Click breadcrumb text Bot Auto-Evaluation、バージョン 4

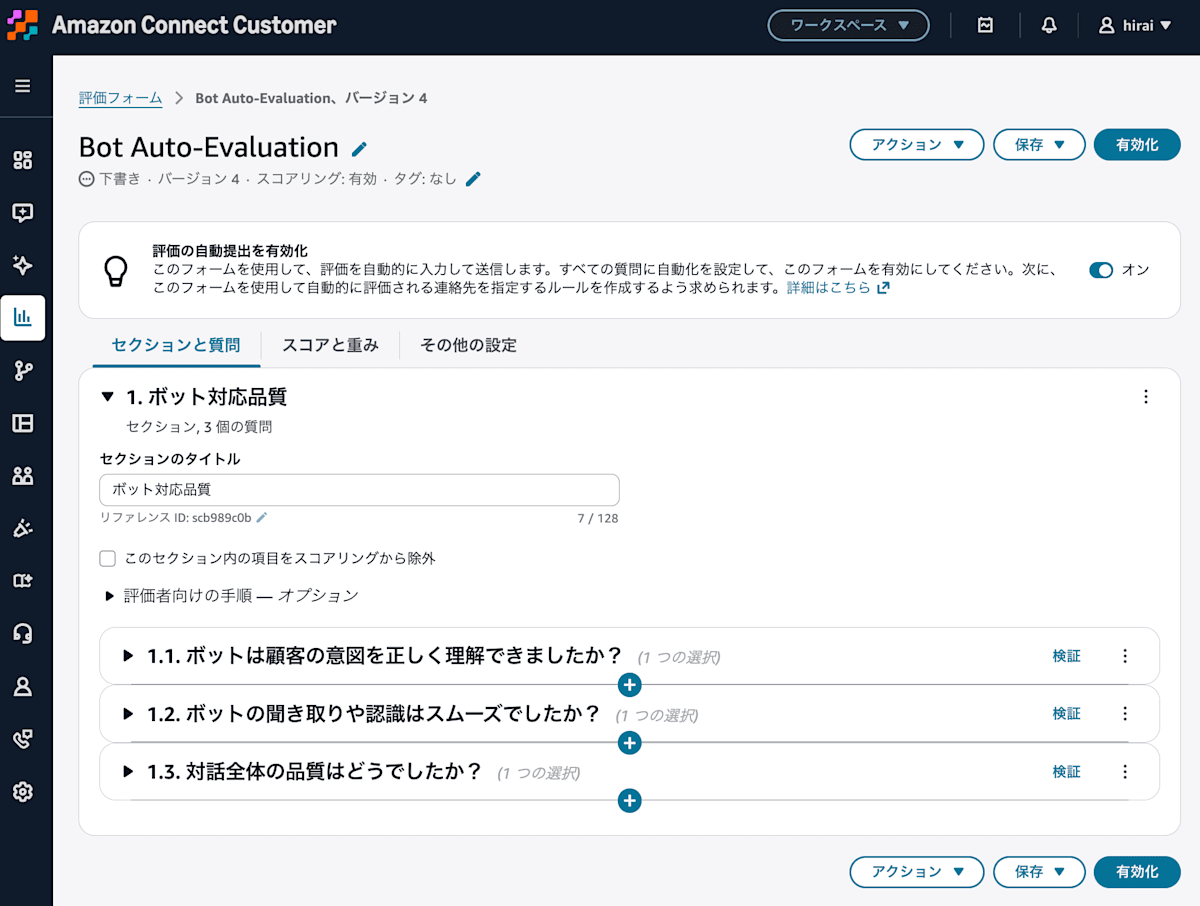click(311, 98)
